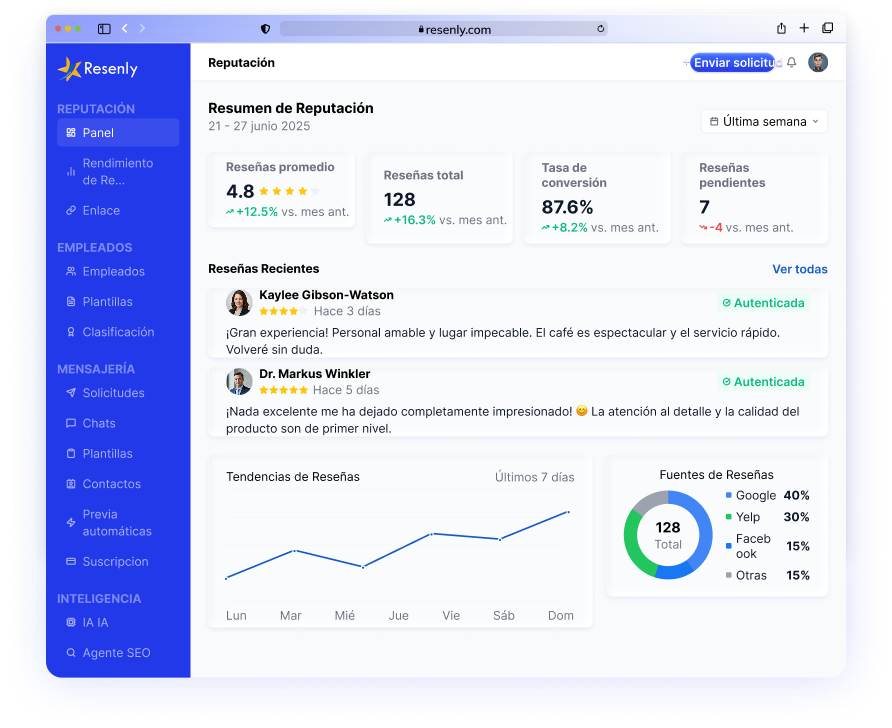
Task: Click the Jue data point on trend chart
Action: (x=432, y=534)
